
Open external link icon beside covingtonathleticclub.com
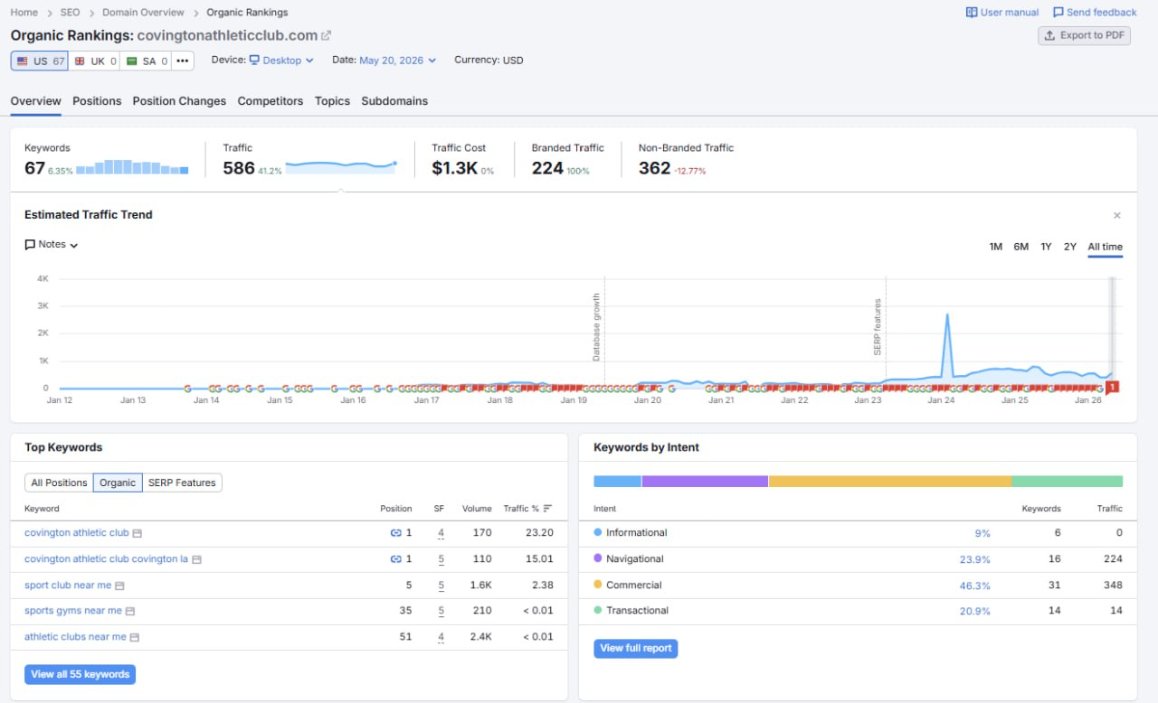(326, 35)
